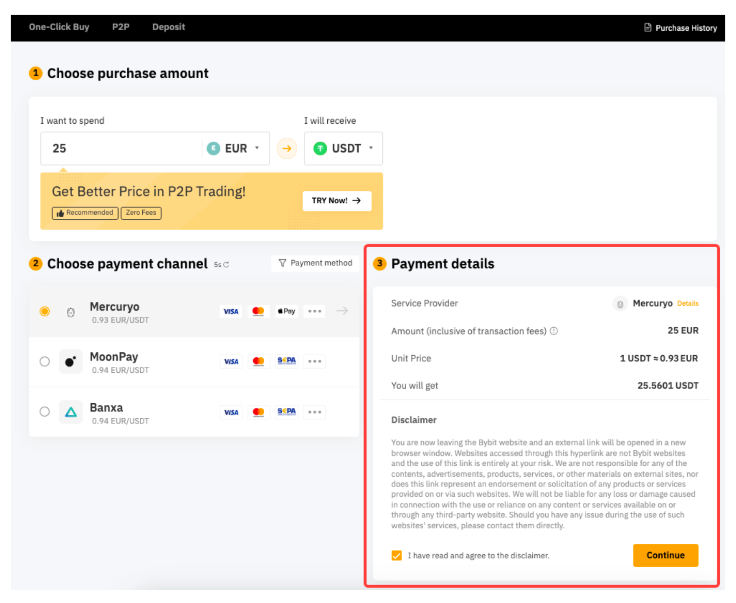
Task: Show more payment methods for MoonPay
Action: click(314, 362)
